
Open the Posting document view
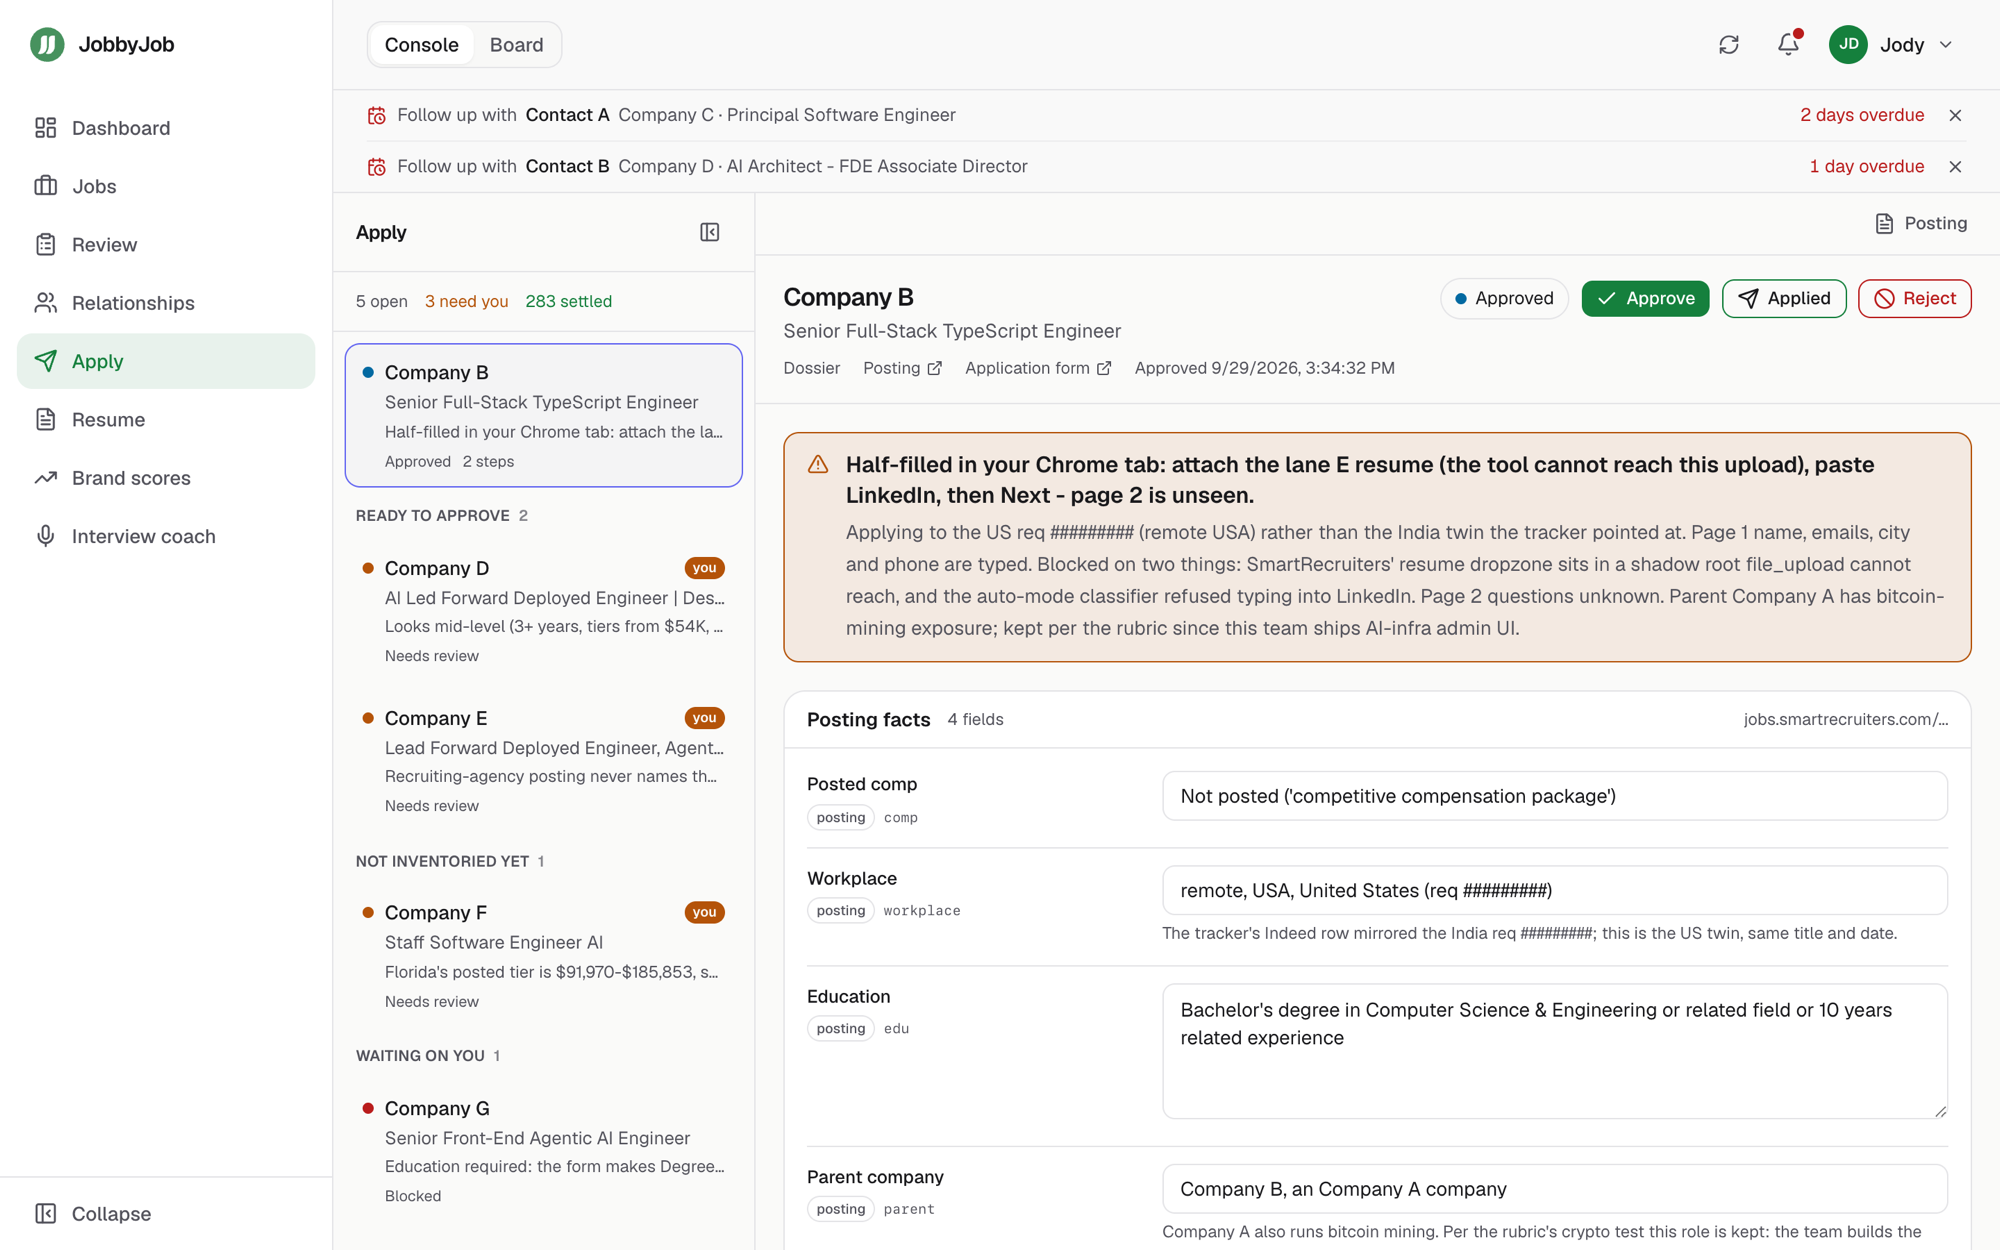pyautogui.click(x=1921, y=223)
